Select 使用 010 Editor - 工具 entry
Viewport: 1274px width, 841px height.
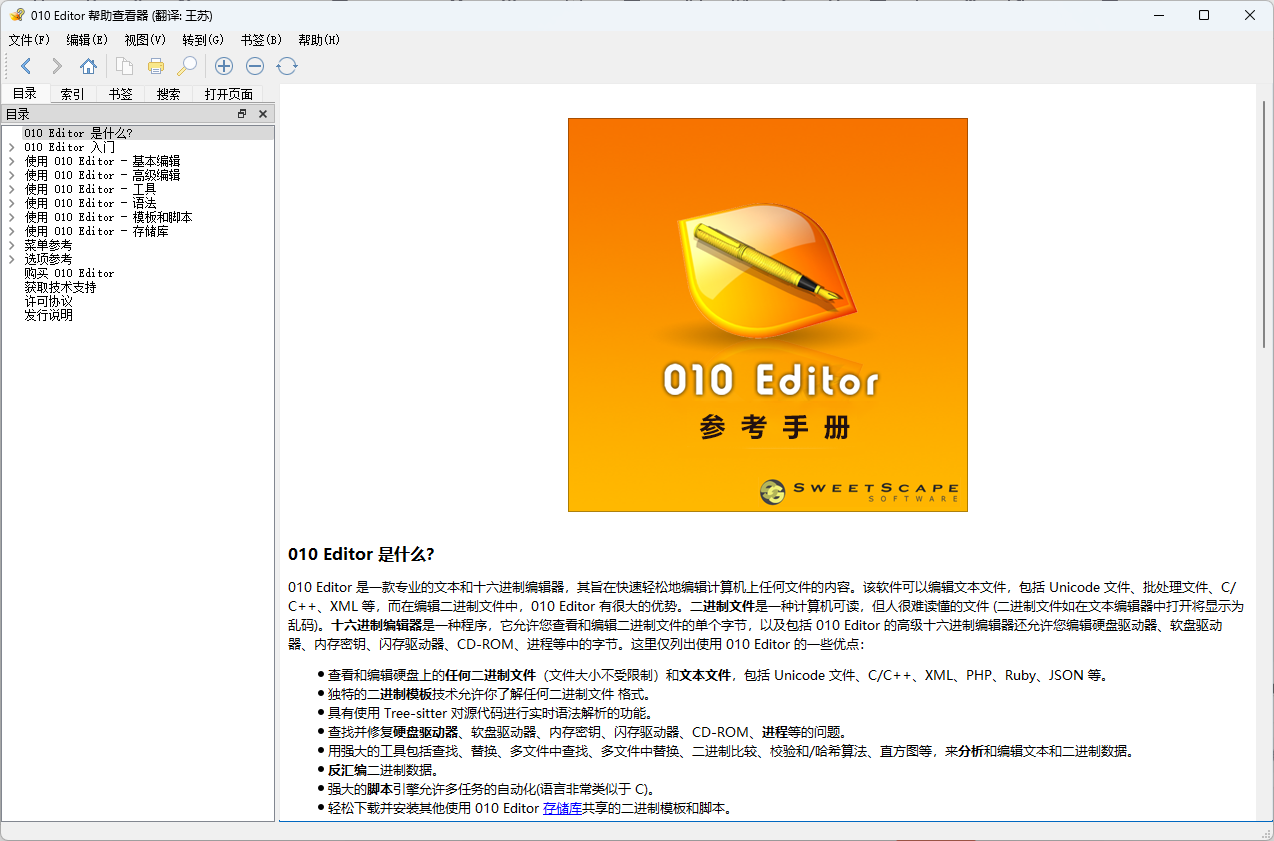tap(91, 189)
